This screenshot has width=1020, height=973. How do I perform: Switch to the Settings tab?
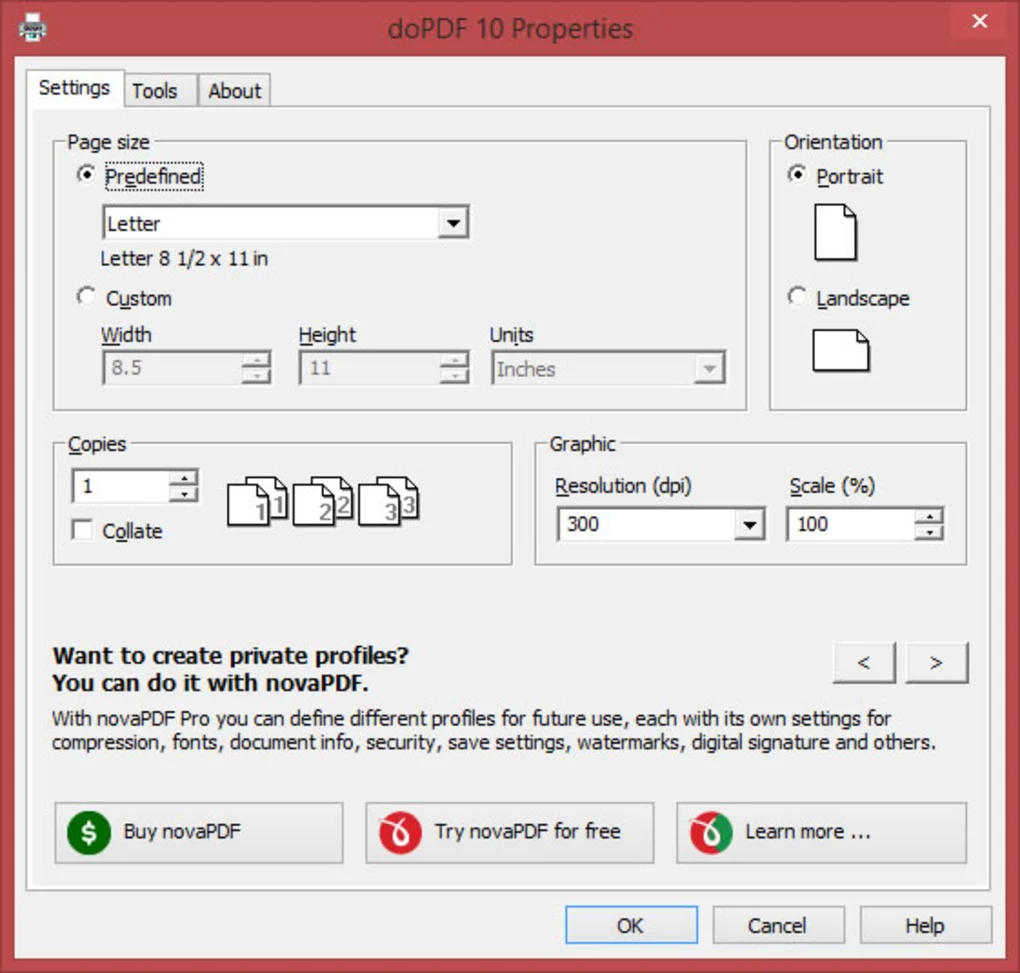(74, 88)
